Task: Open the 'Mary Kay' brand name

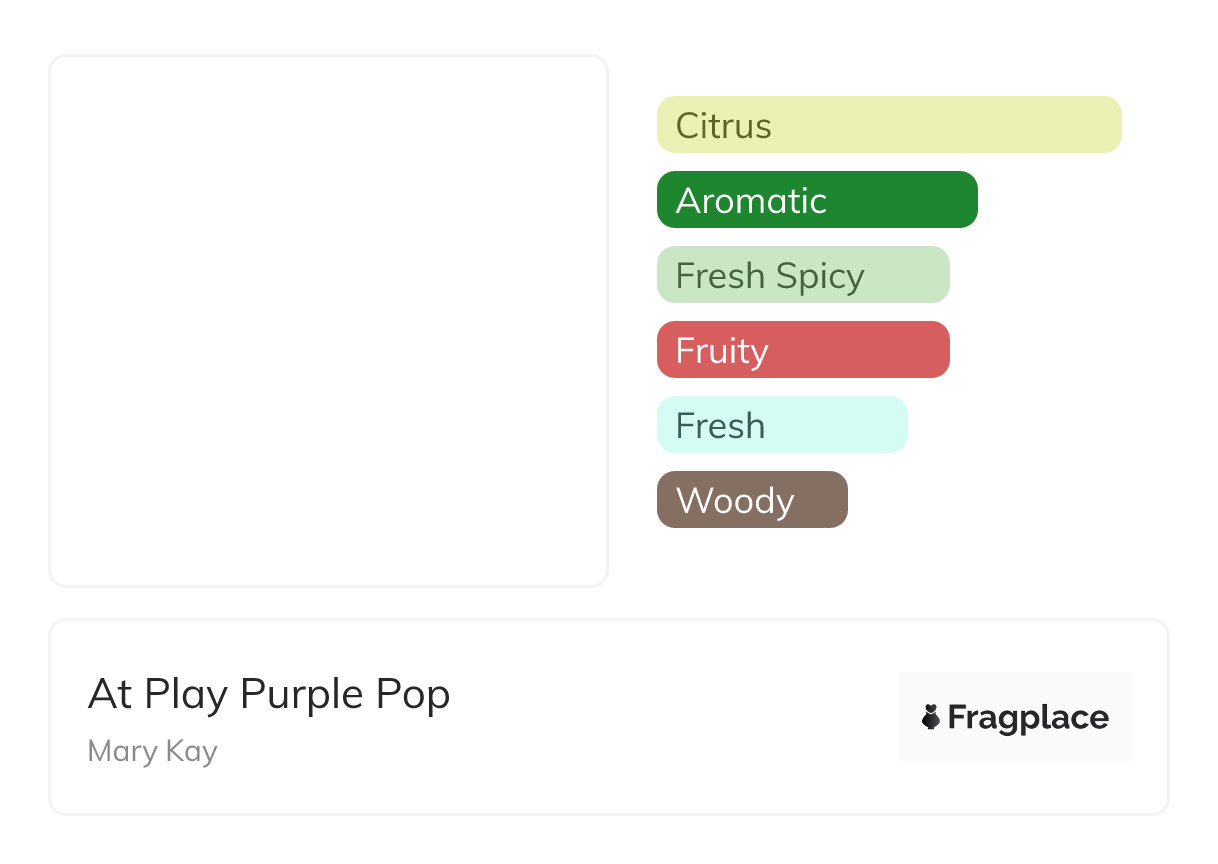Action: tap(152, 751)
